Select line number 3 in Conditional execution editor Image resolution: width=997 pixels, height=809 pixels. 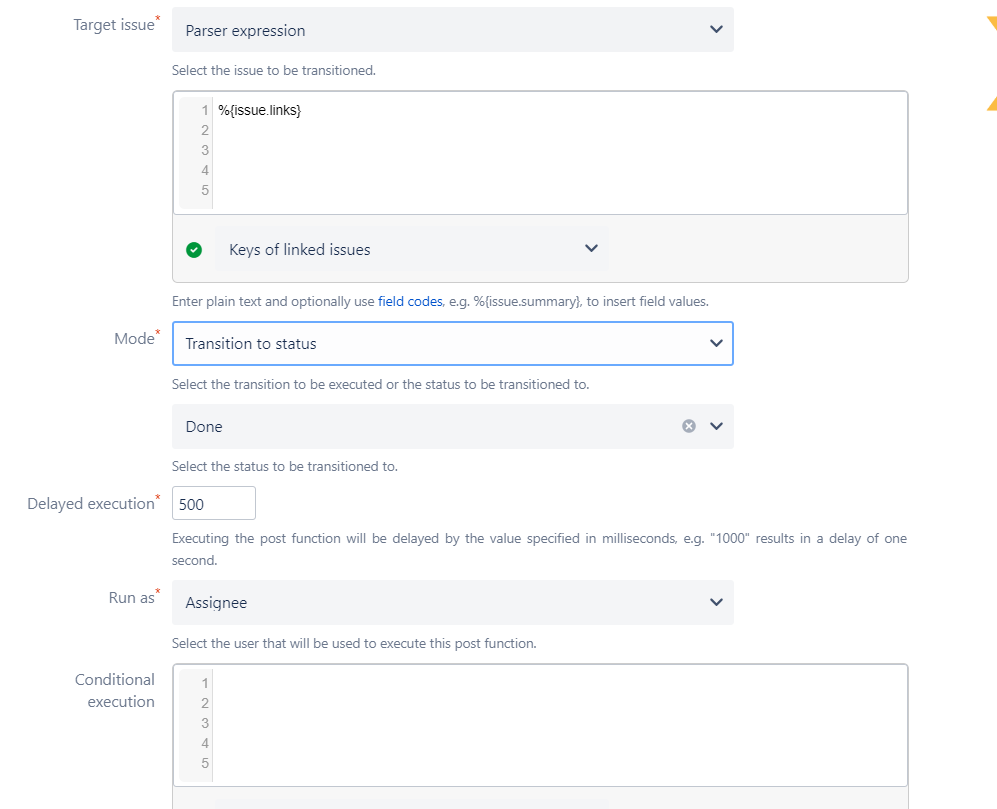pyautogui.click(x=205, y=723)
